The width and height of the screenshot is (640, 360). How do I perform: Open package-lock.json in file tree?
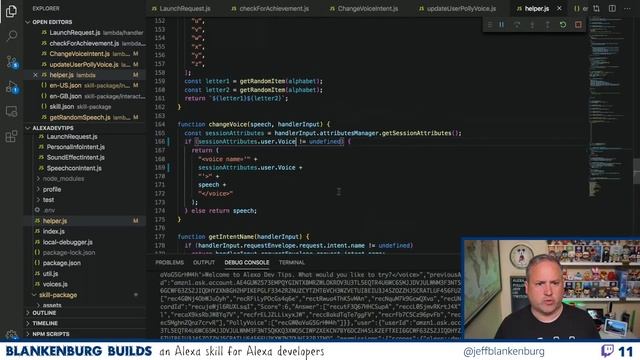click(x=69, y=253)
